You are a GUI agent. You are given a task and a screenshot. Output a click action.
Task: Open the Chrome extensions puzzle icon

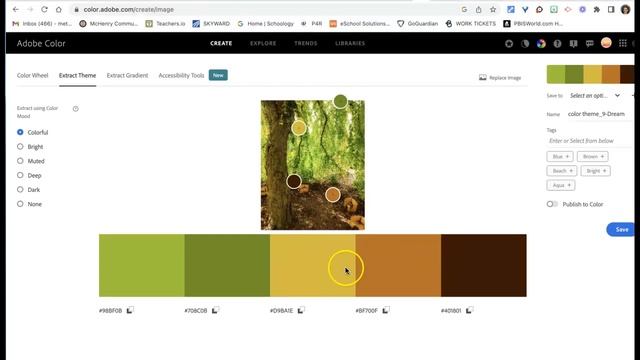click(597, 9)
